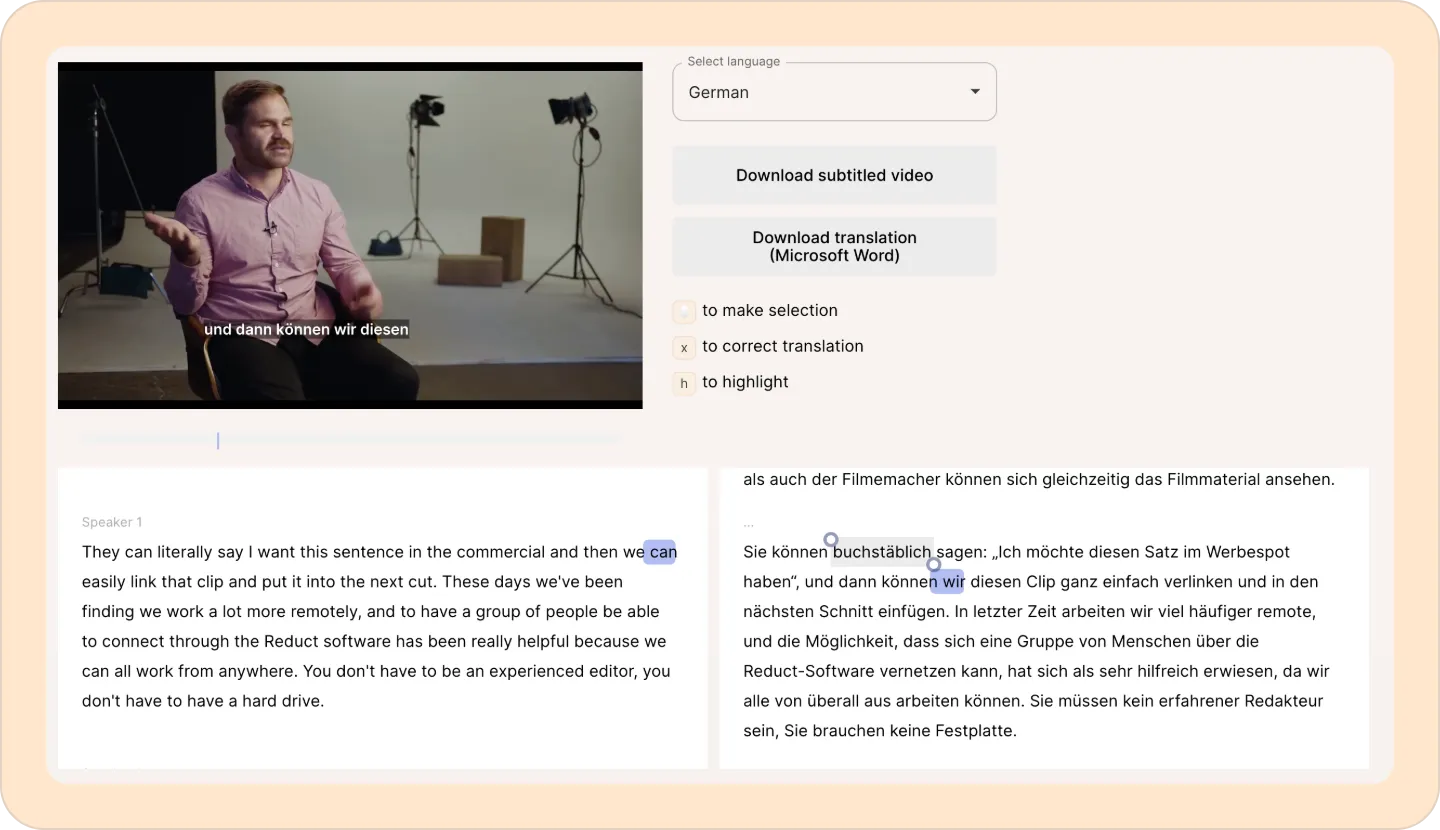Click the mouse-click key icon for making a selection

click(684, 312)
